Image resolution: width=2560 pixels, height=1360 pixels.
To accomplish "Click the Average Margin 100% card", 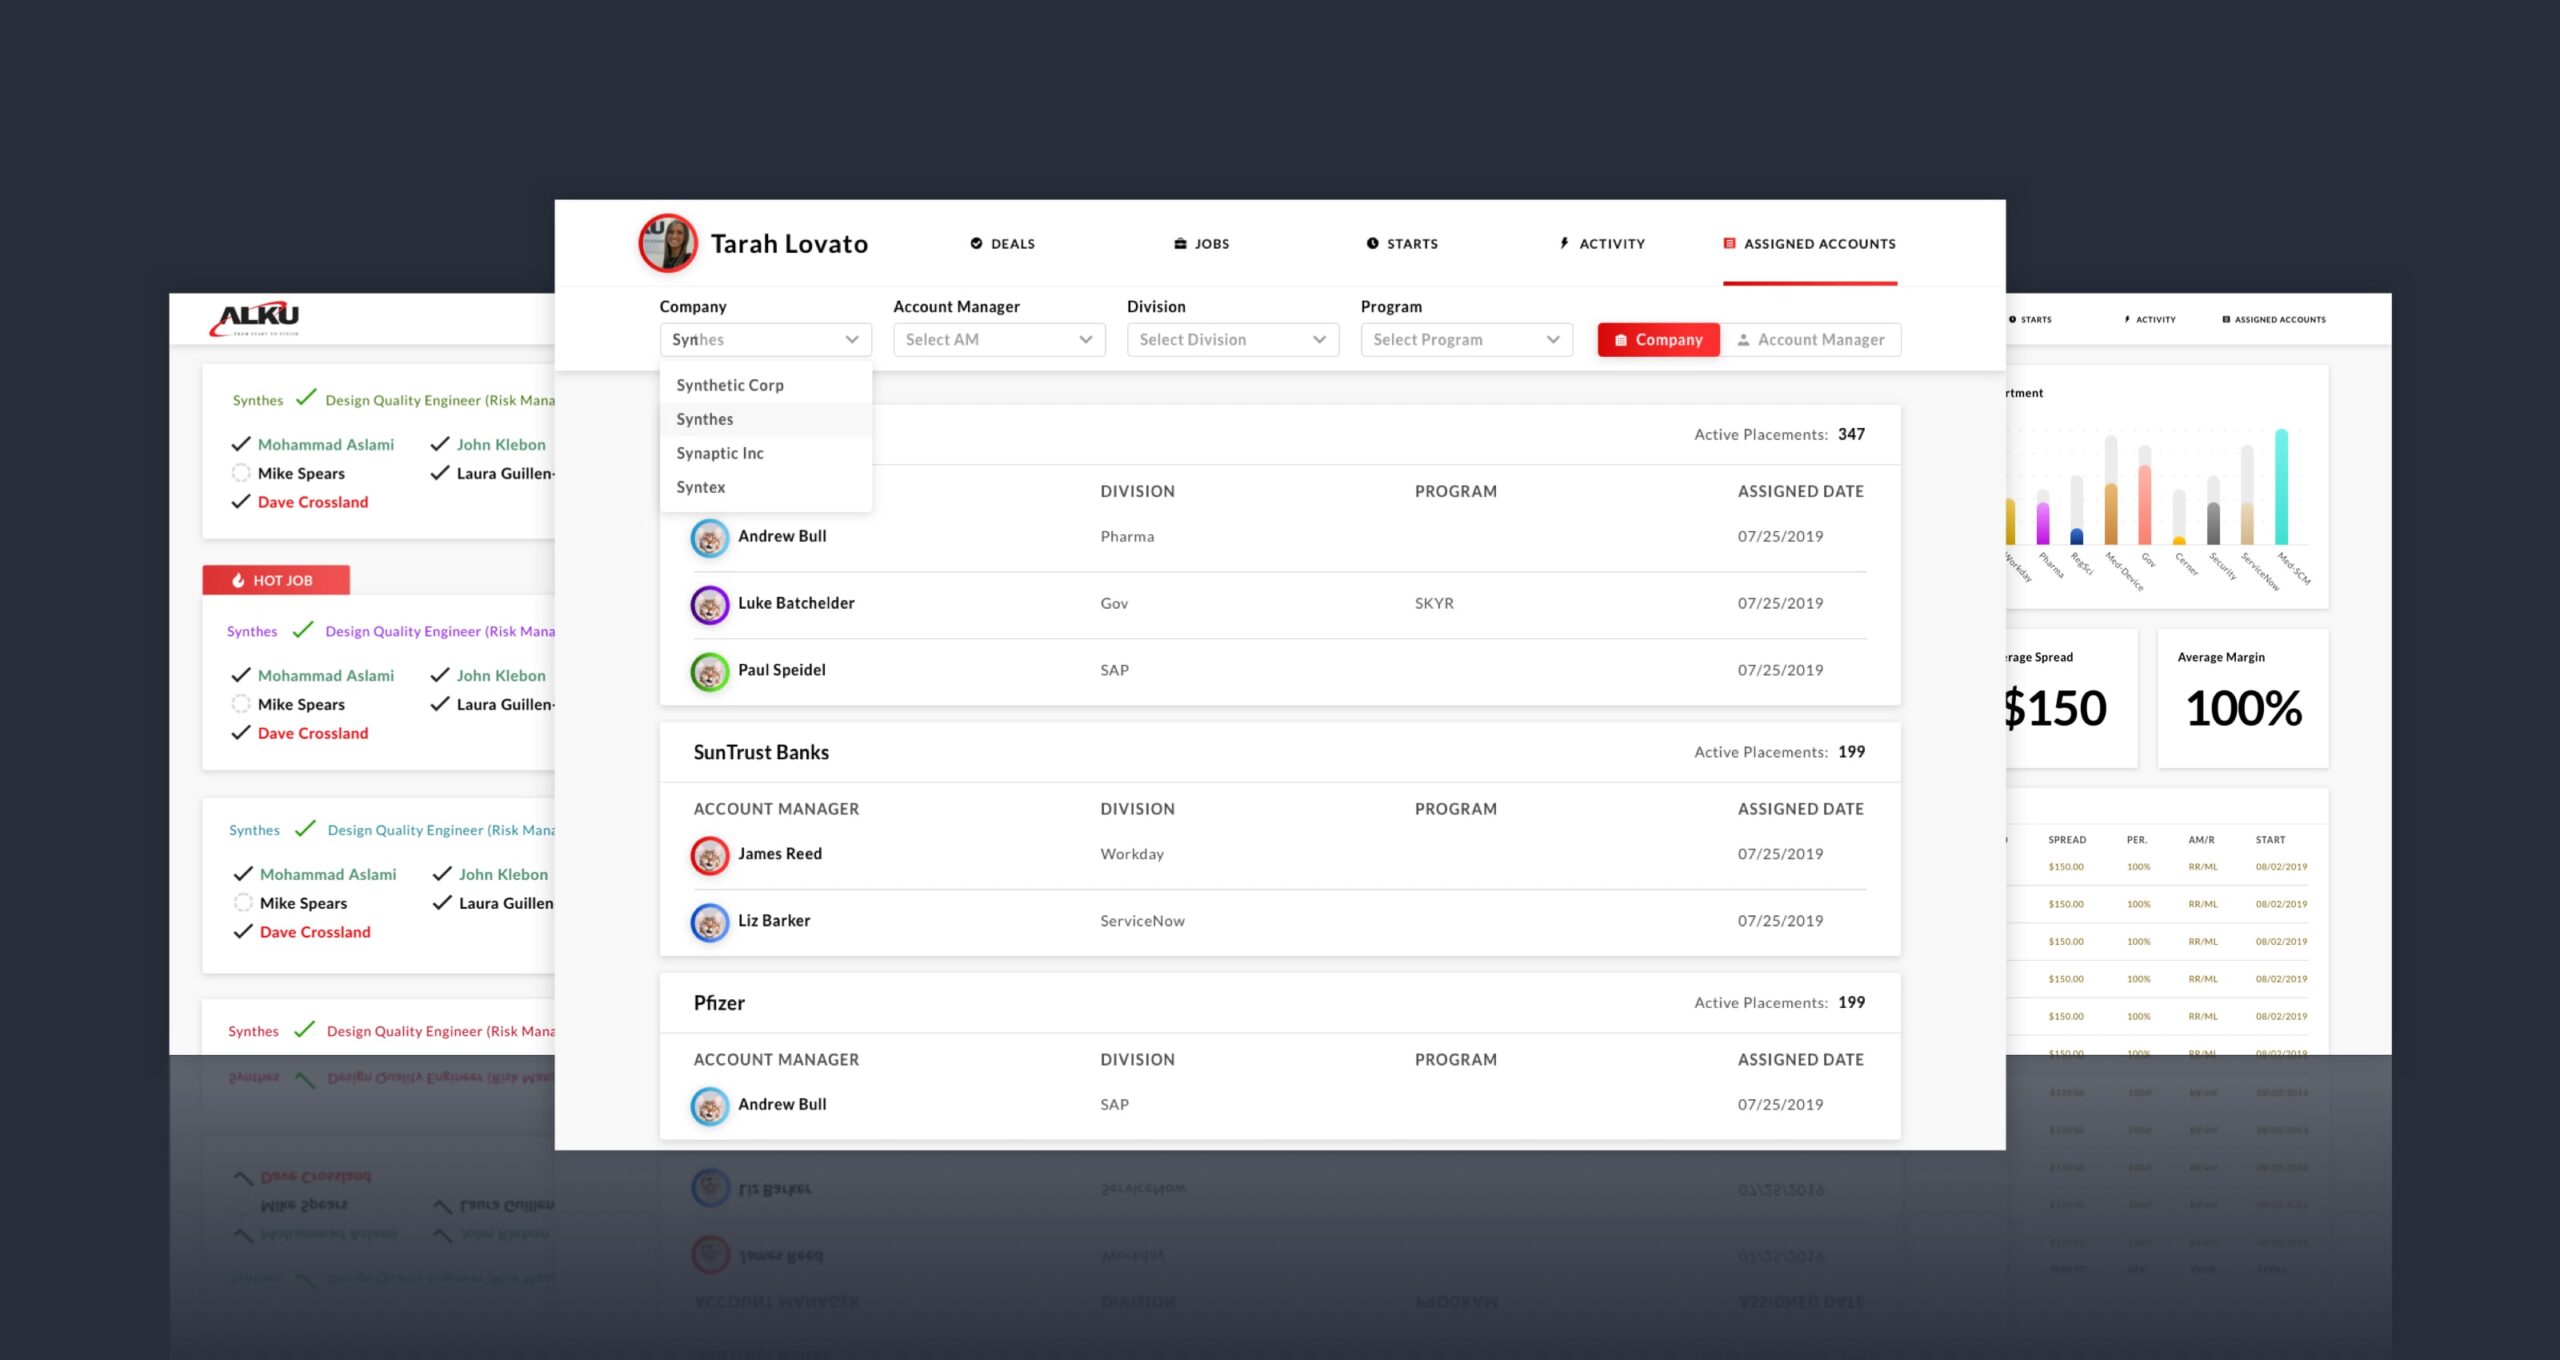I will 2243,698.
